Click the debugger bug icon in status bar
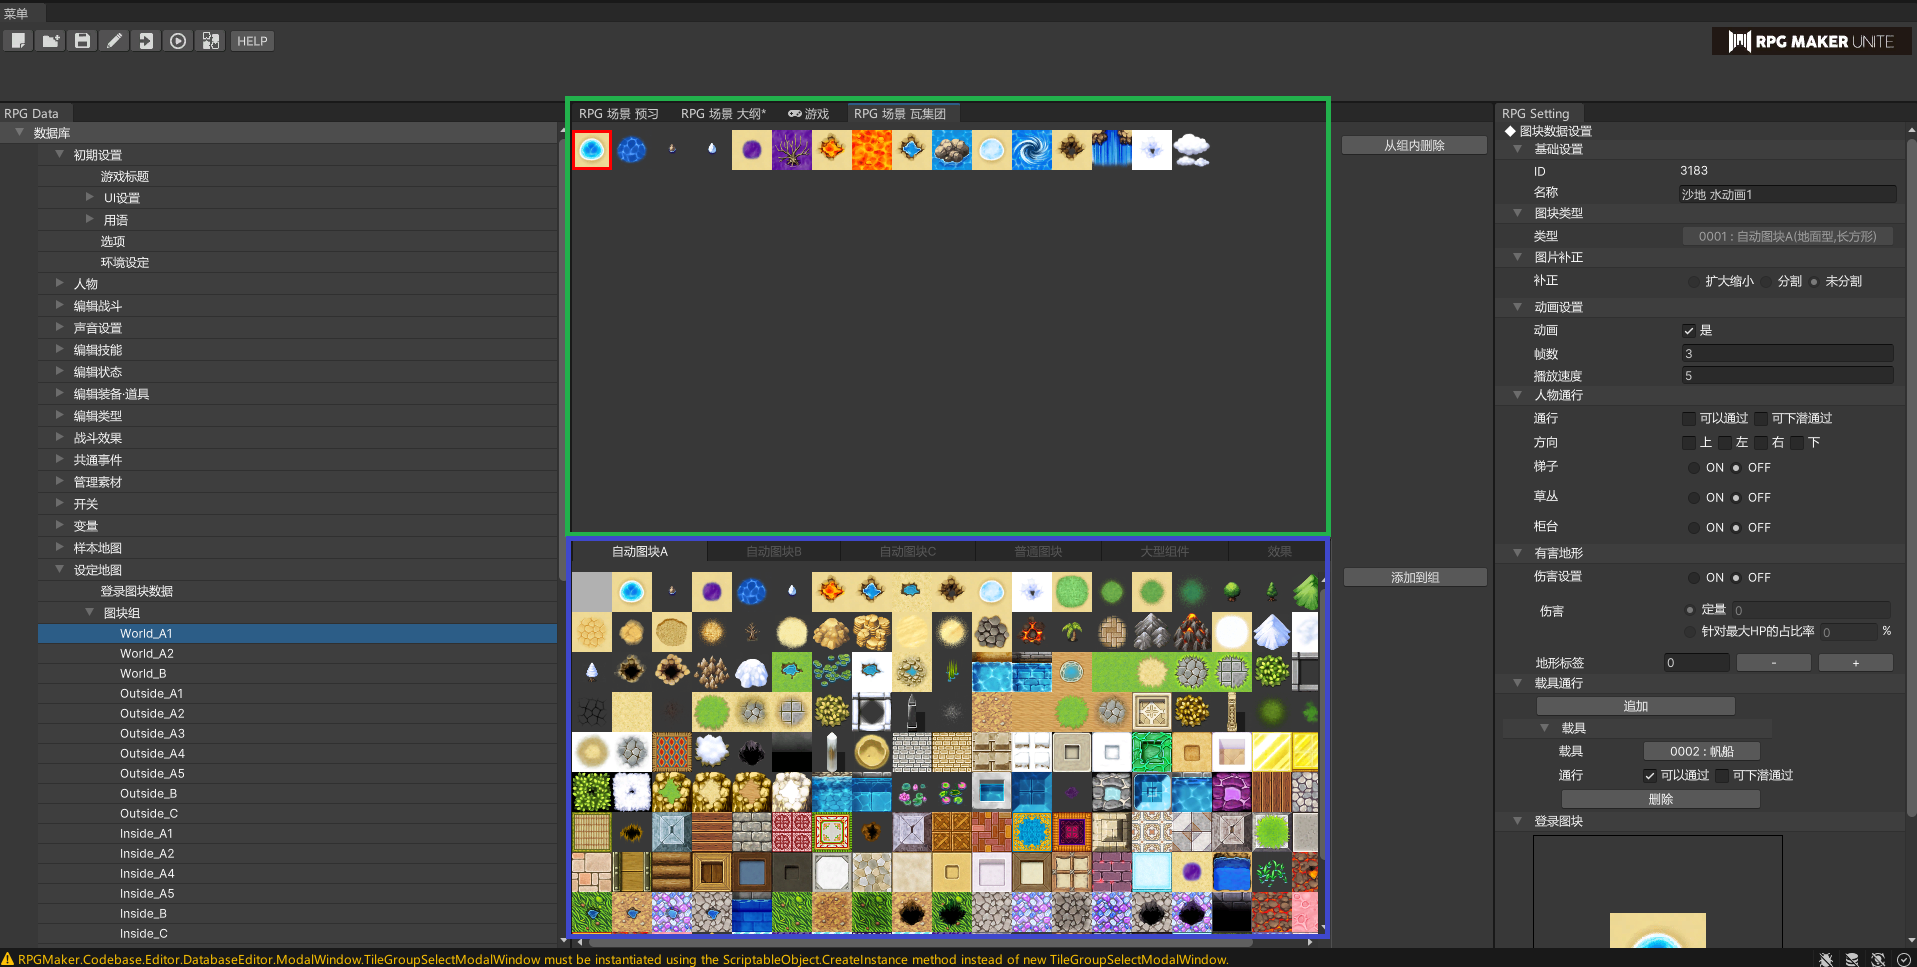1917x967 pixels. pyautogui.click(x=1826, y=959)
